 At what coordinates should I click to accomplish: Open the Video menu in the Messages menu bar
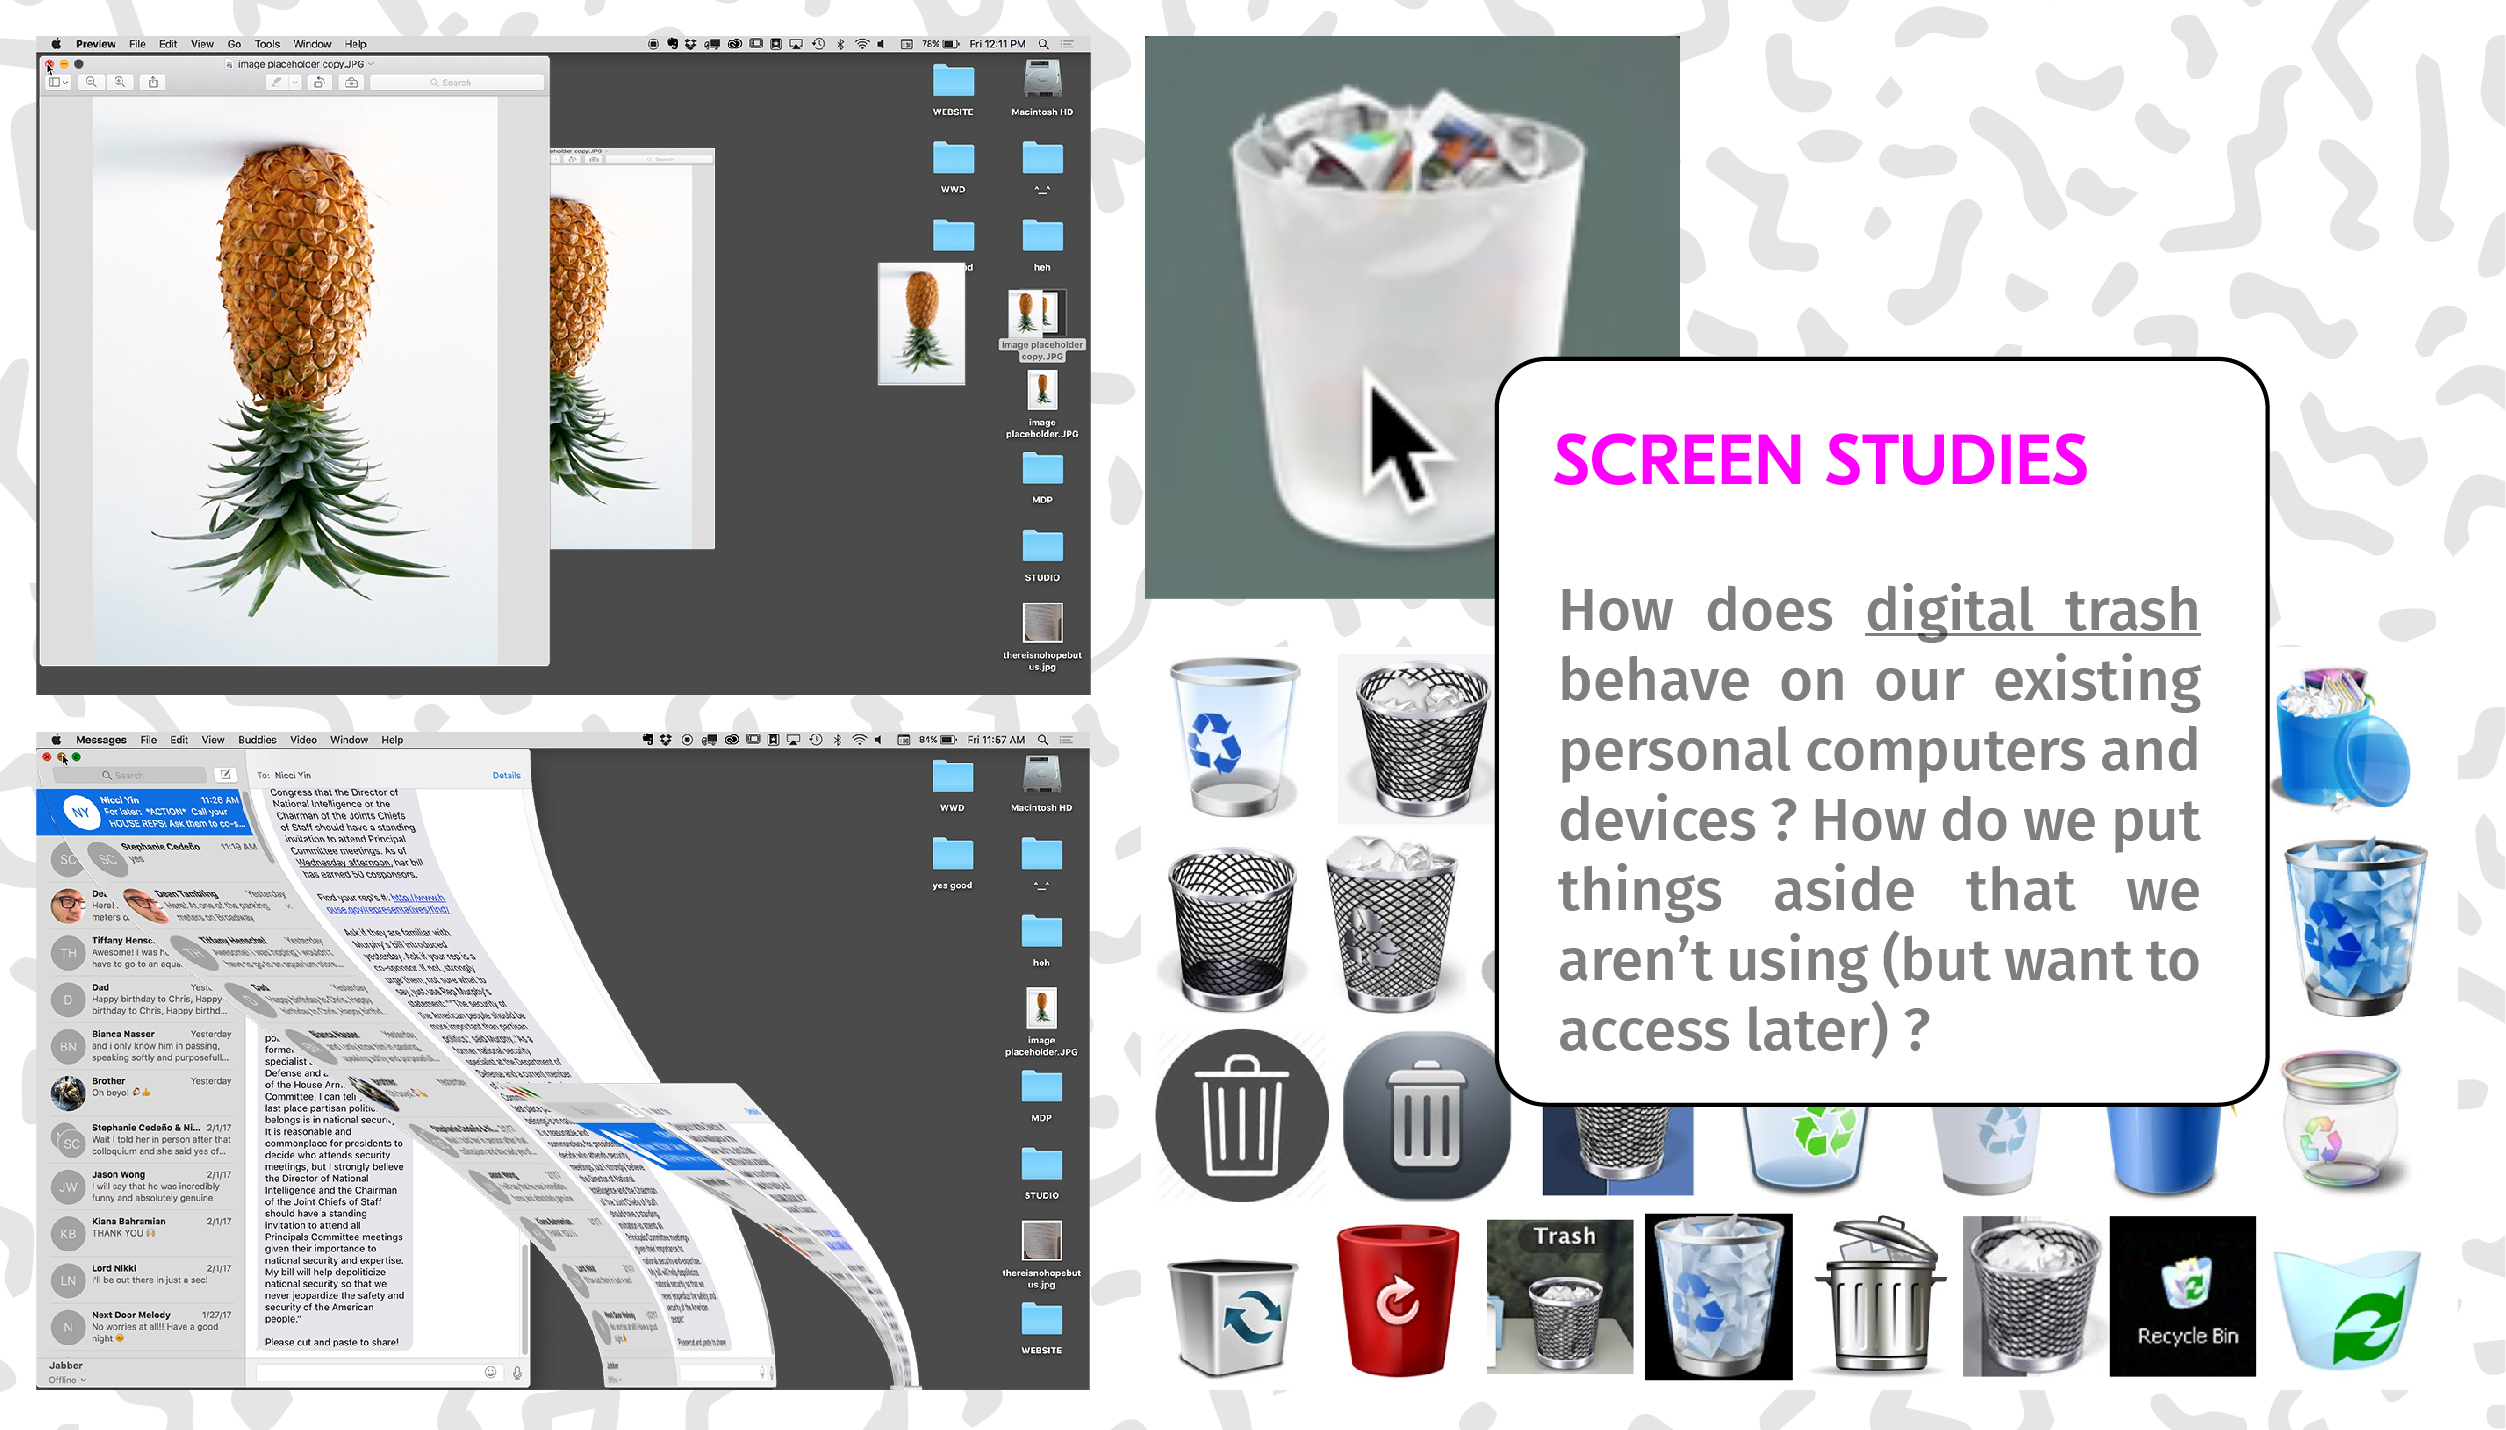click(x=303, y=740)
